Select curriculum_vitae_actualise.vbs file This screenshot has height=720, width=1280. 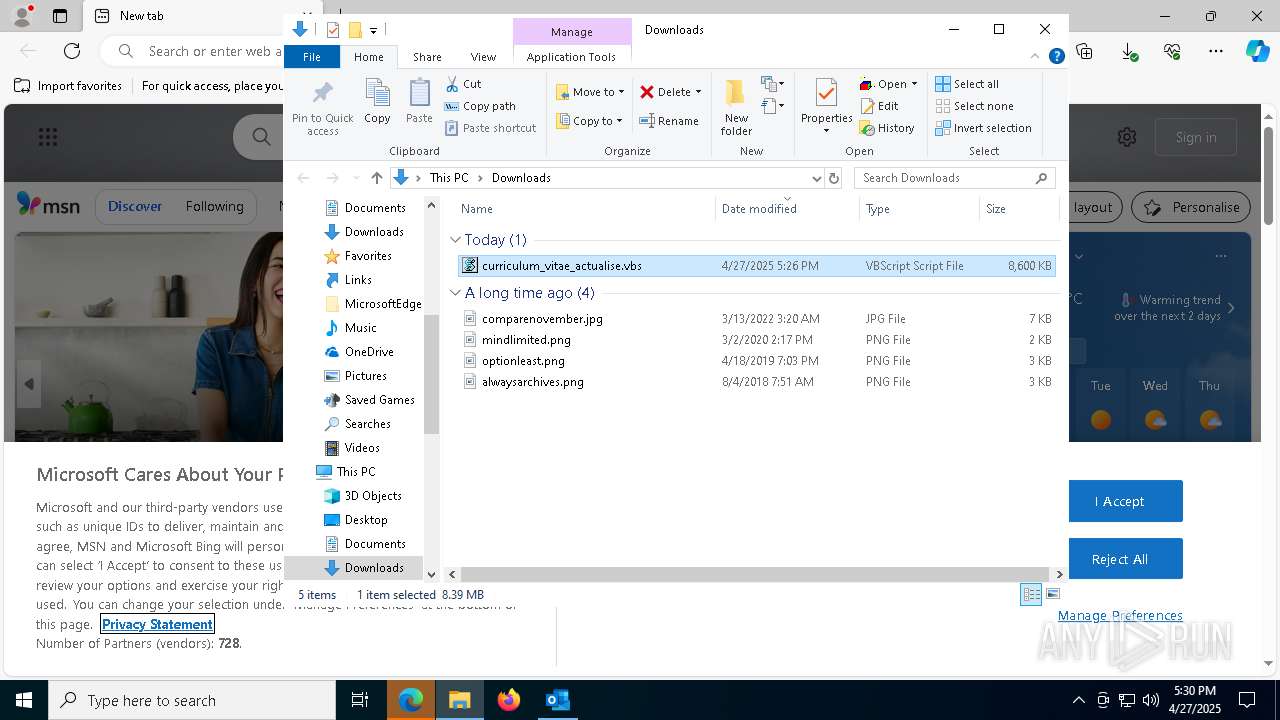[756, 266]
